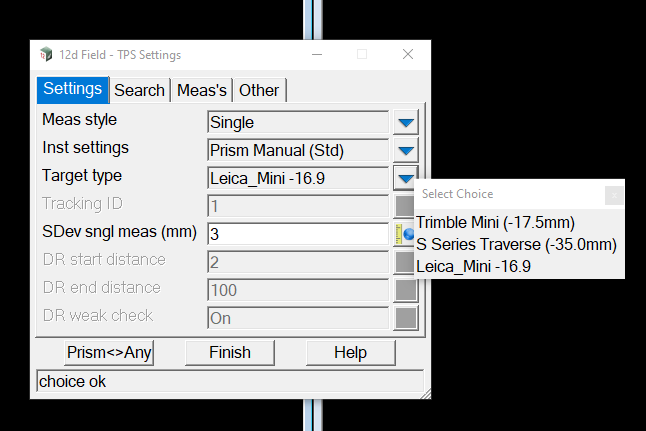Click the Inst settings Prism Manual field
Image resolution: width=646 pixels, height=431 pixels.
coord(297,151)
